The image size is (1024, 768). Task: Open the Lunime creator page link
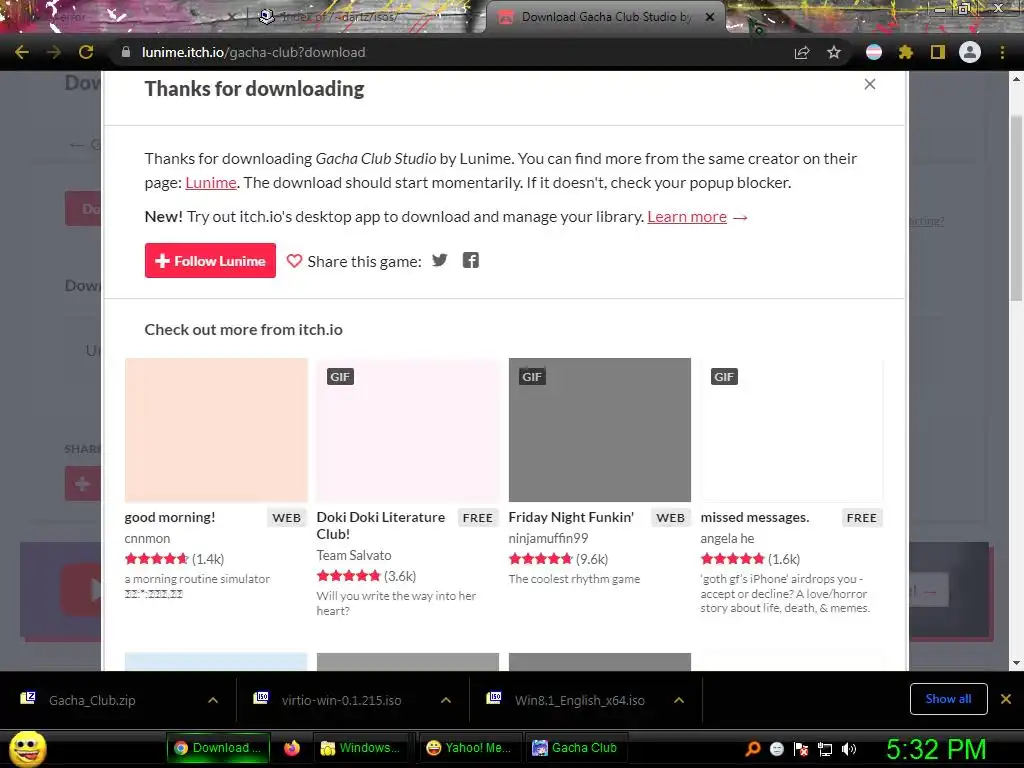[210, 183]
